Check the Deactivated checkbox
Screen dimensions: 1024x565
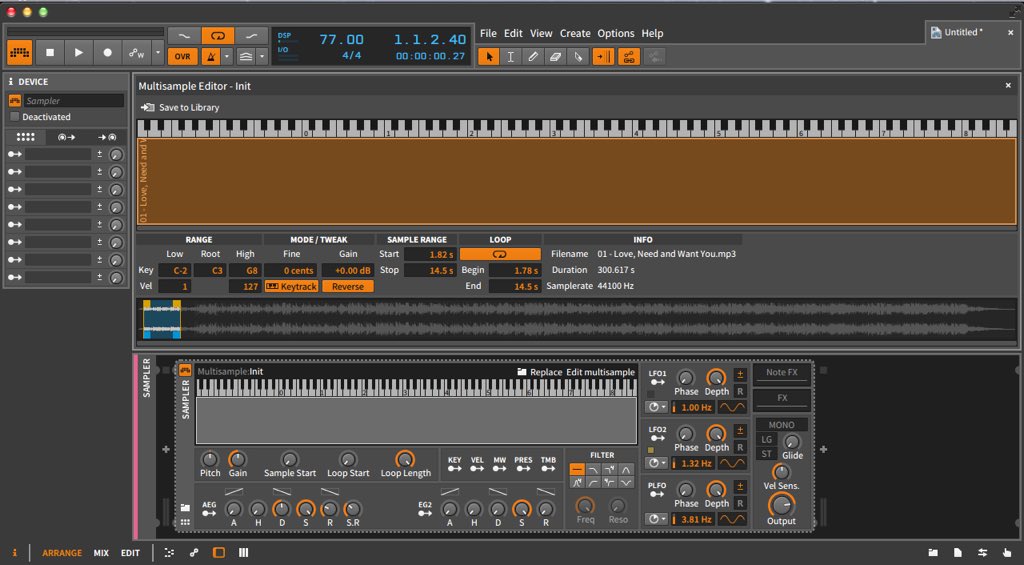[14, 117]
